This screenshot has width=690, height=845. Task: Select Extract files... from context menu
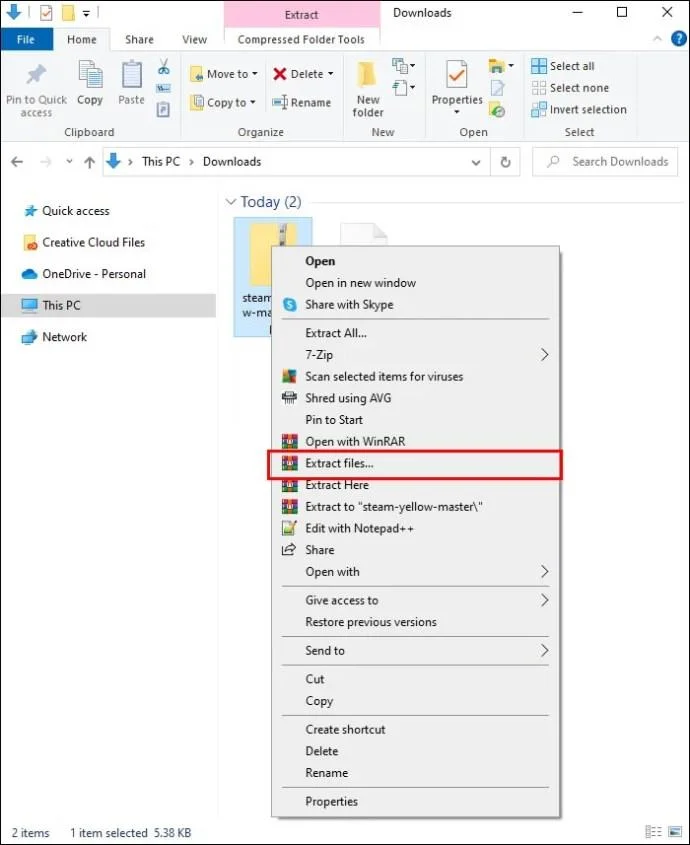(339, 463)
